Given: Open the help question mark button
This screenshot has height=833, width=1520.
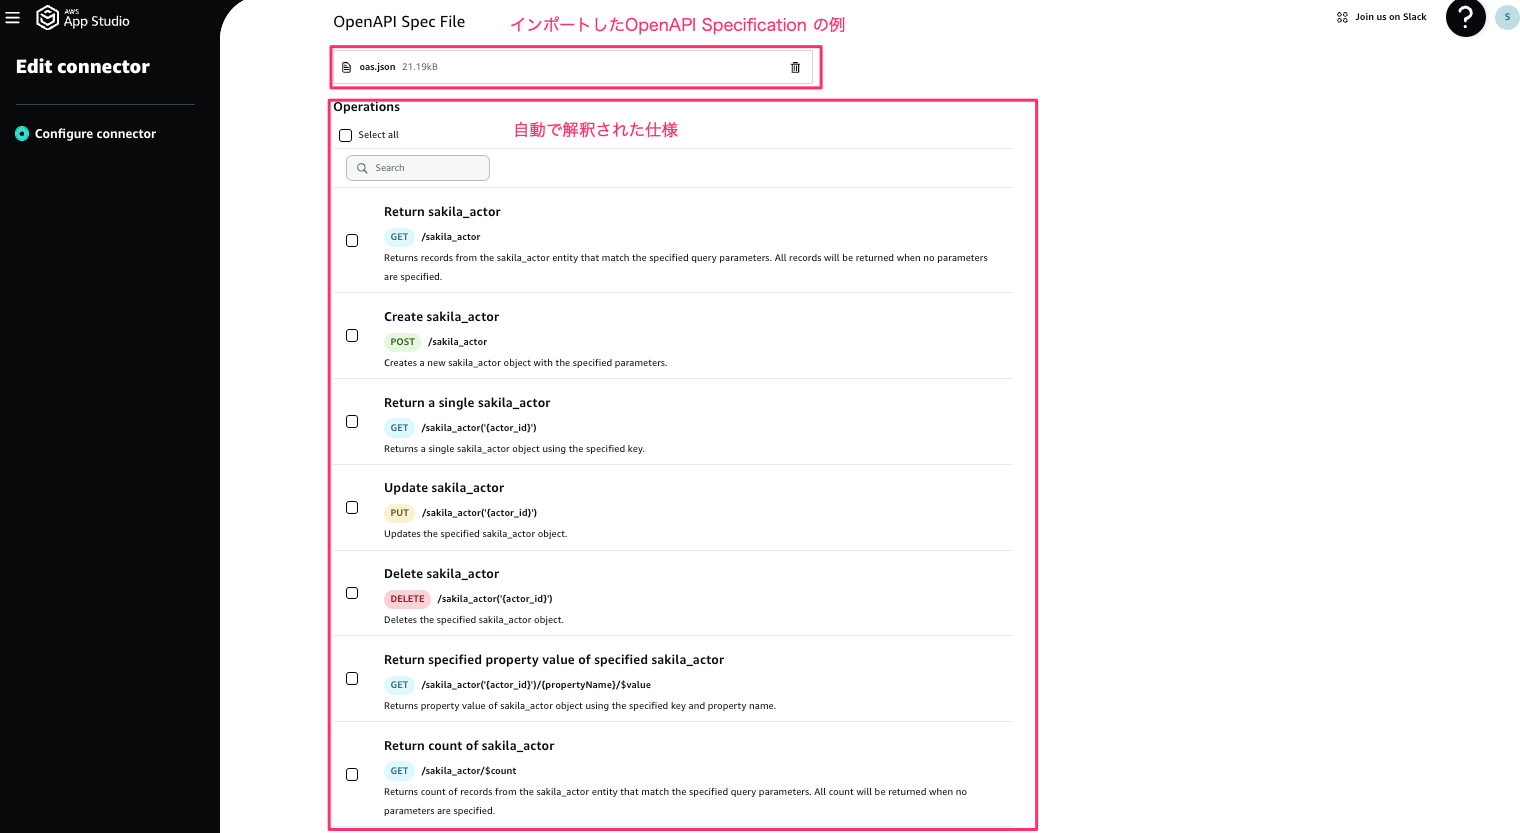Looking at the screenshot, I should (1465, 17).
